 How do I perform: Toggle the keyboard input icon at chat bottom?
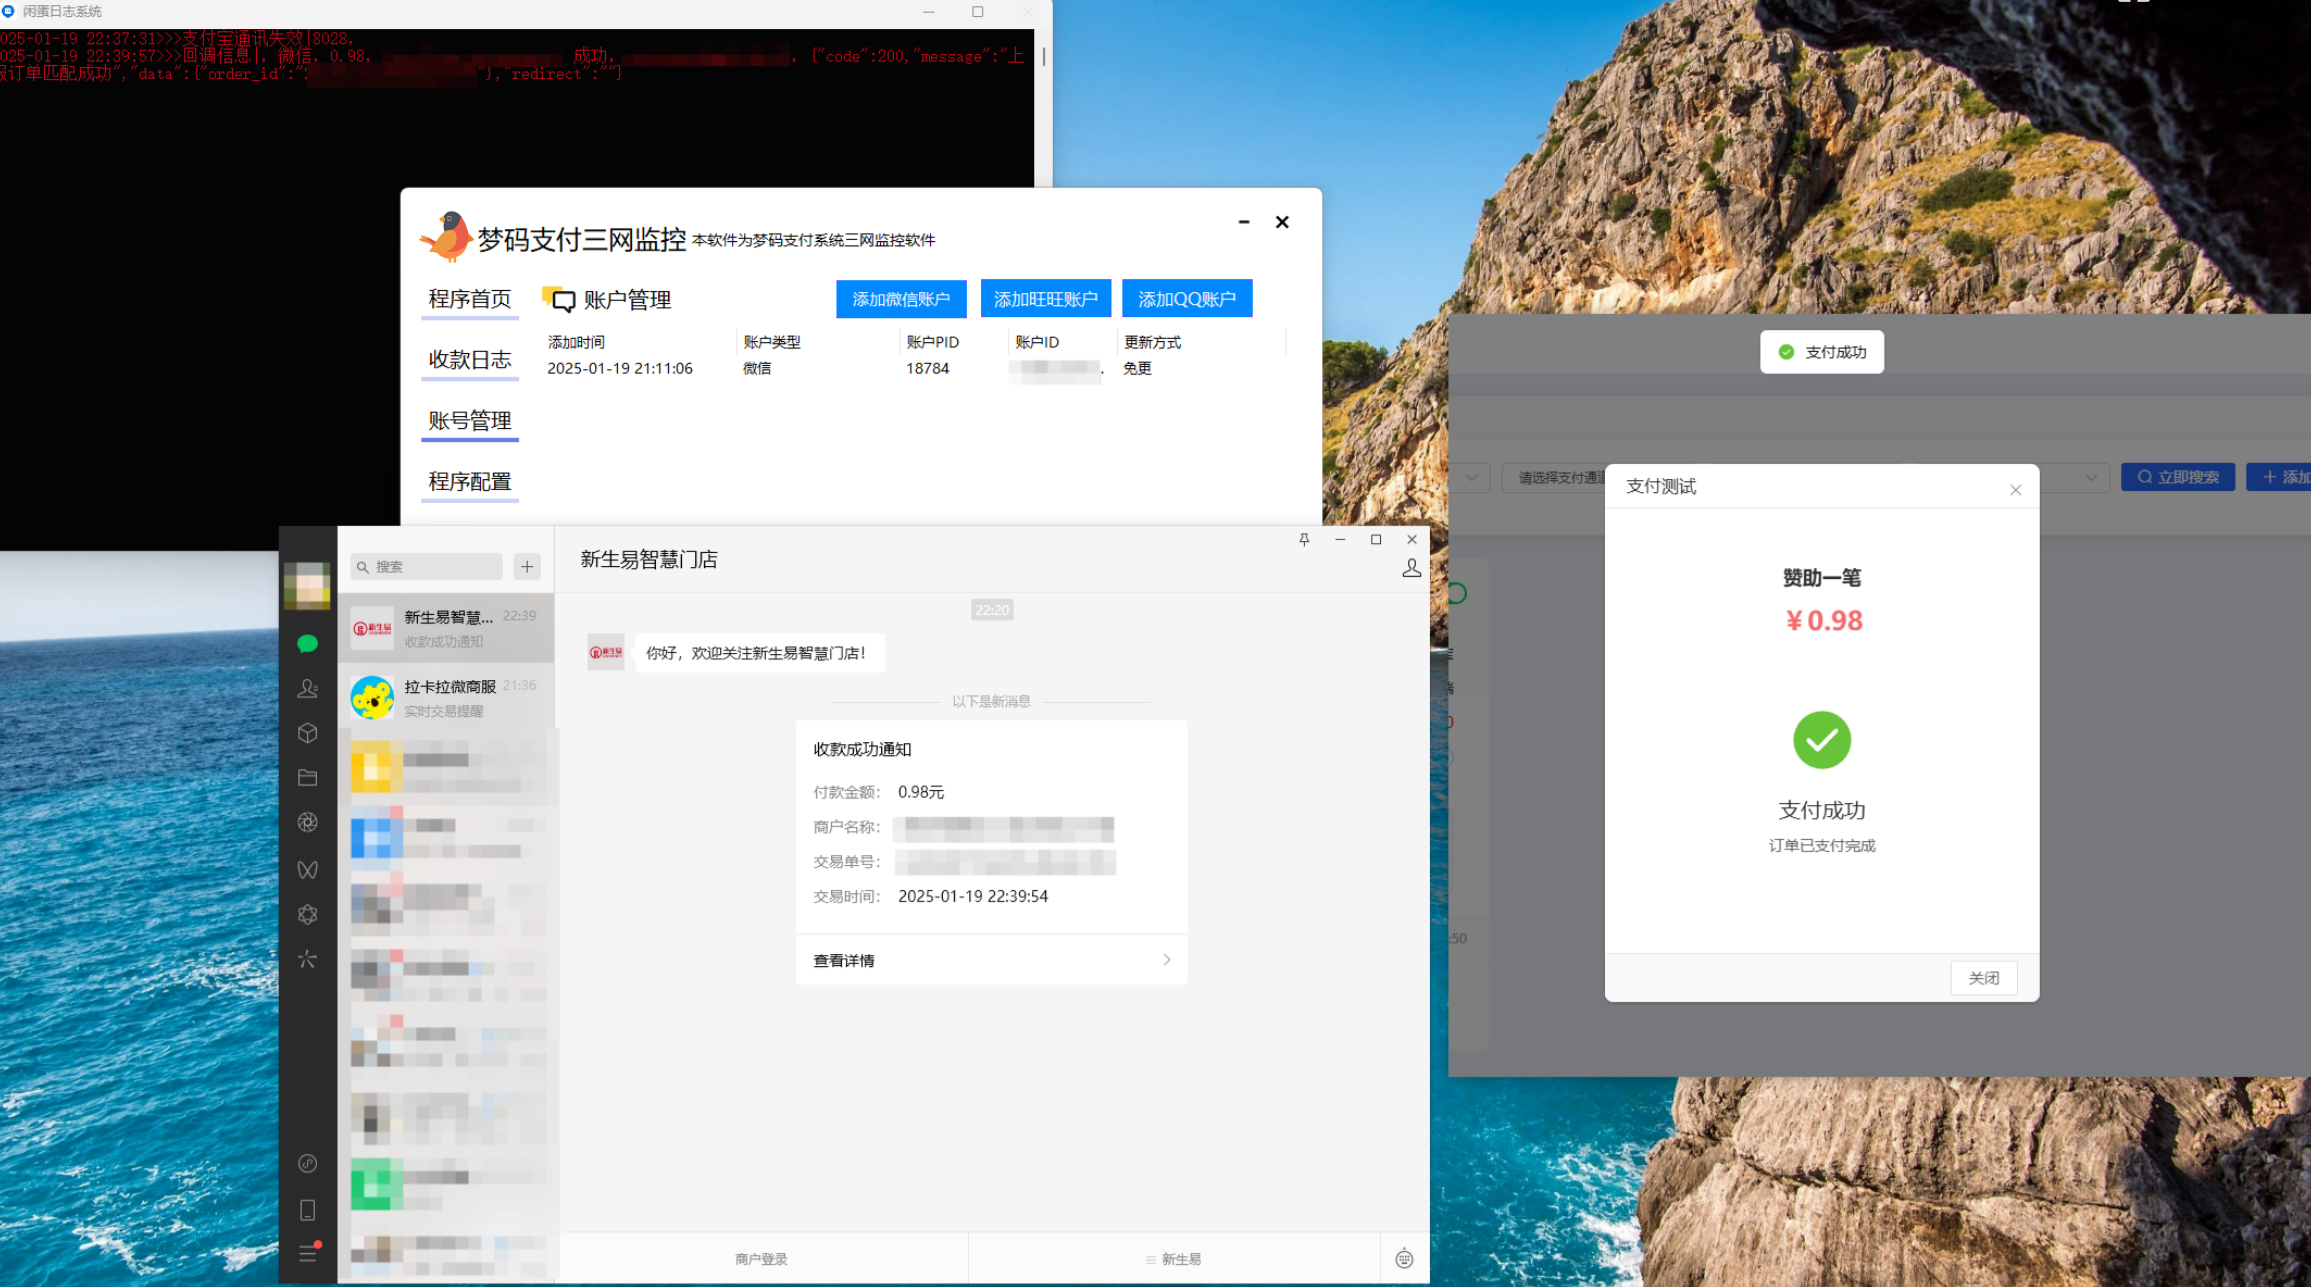point(1404,1259)
